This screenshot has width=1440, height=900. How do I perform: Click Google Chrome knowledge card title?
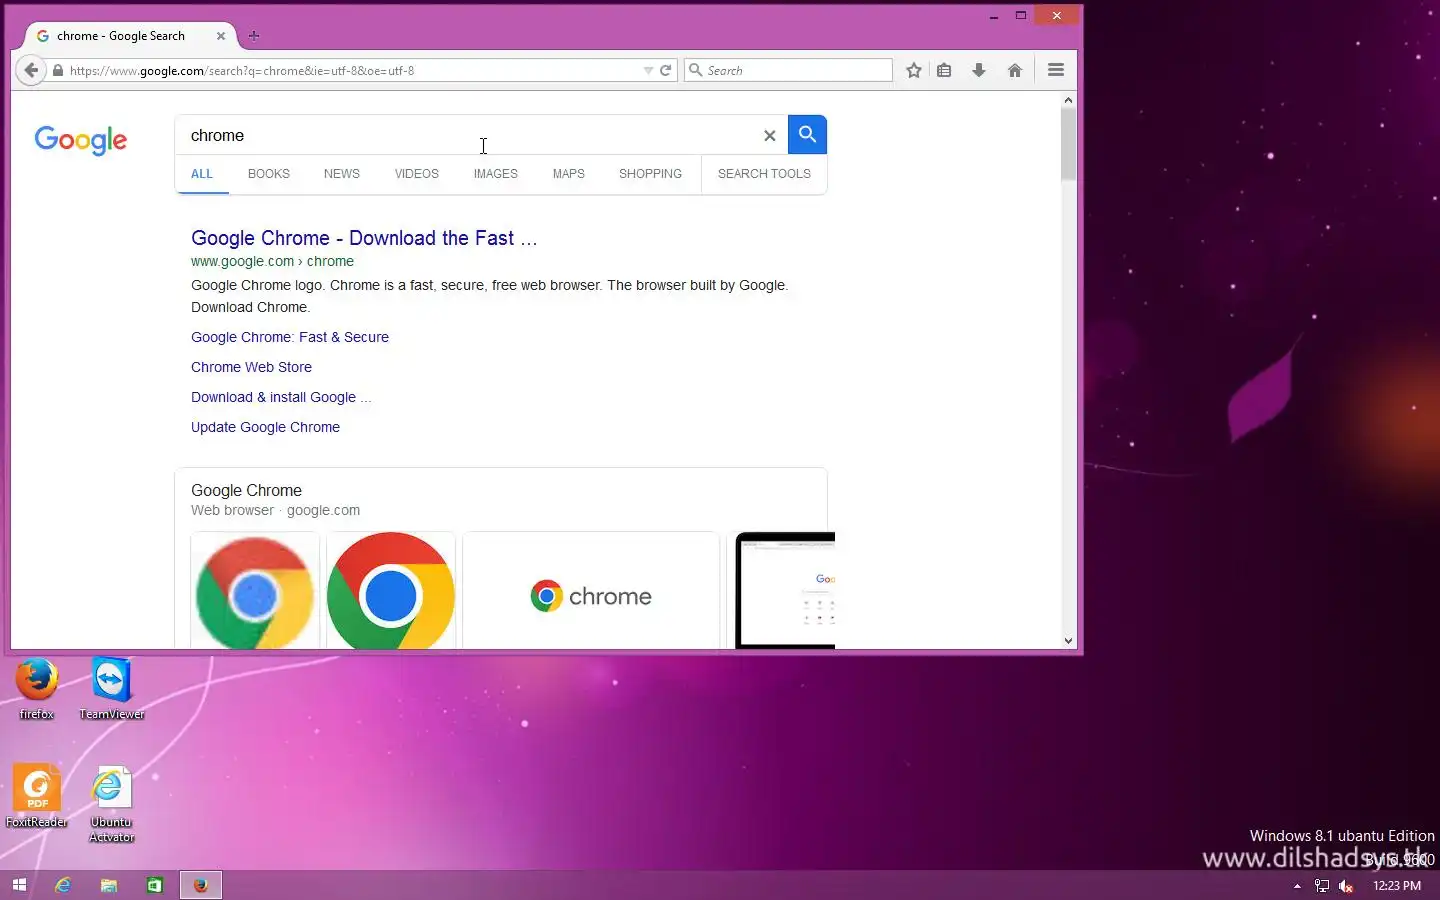[x=246, y=490]
